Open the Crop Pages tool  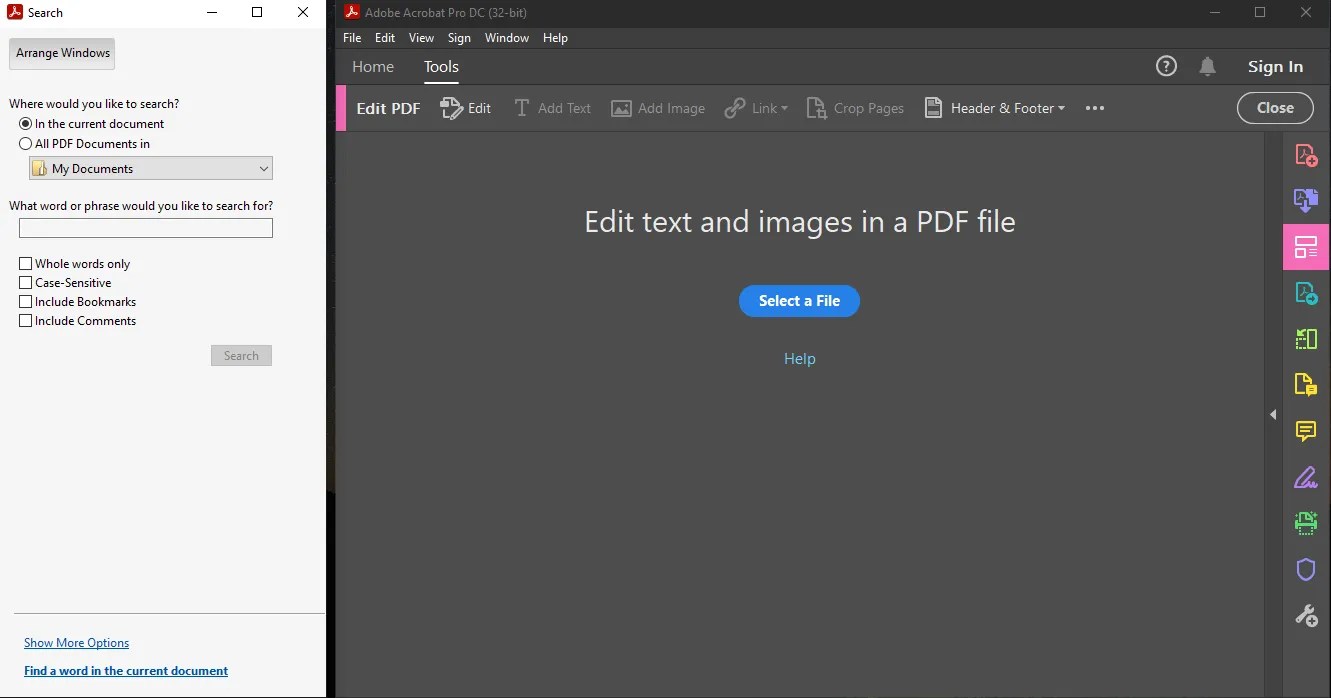855,108
